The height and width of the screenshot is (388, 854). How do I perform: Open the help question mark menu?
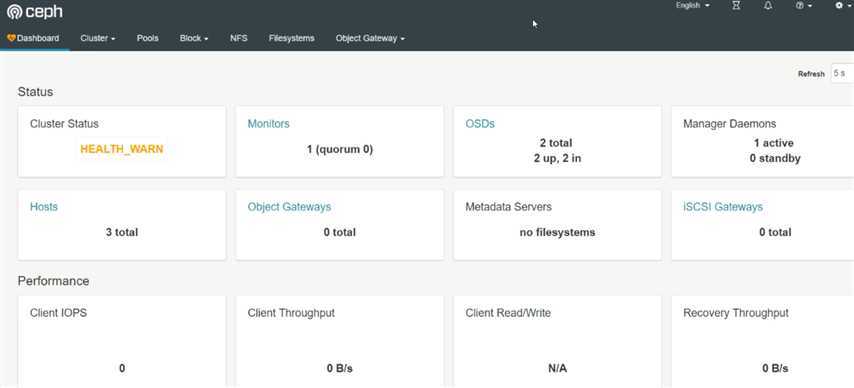[804, 5]
